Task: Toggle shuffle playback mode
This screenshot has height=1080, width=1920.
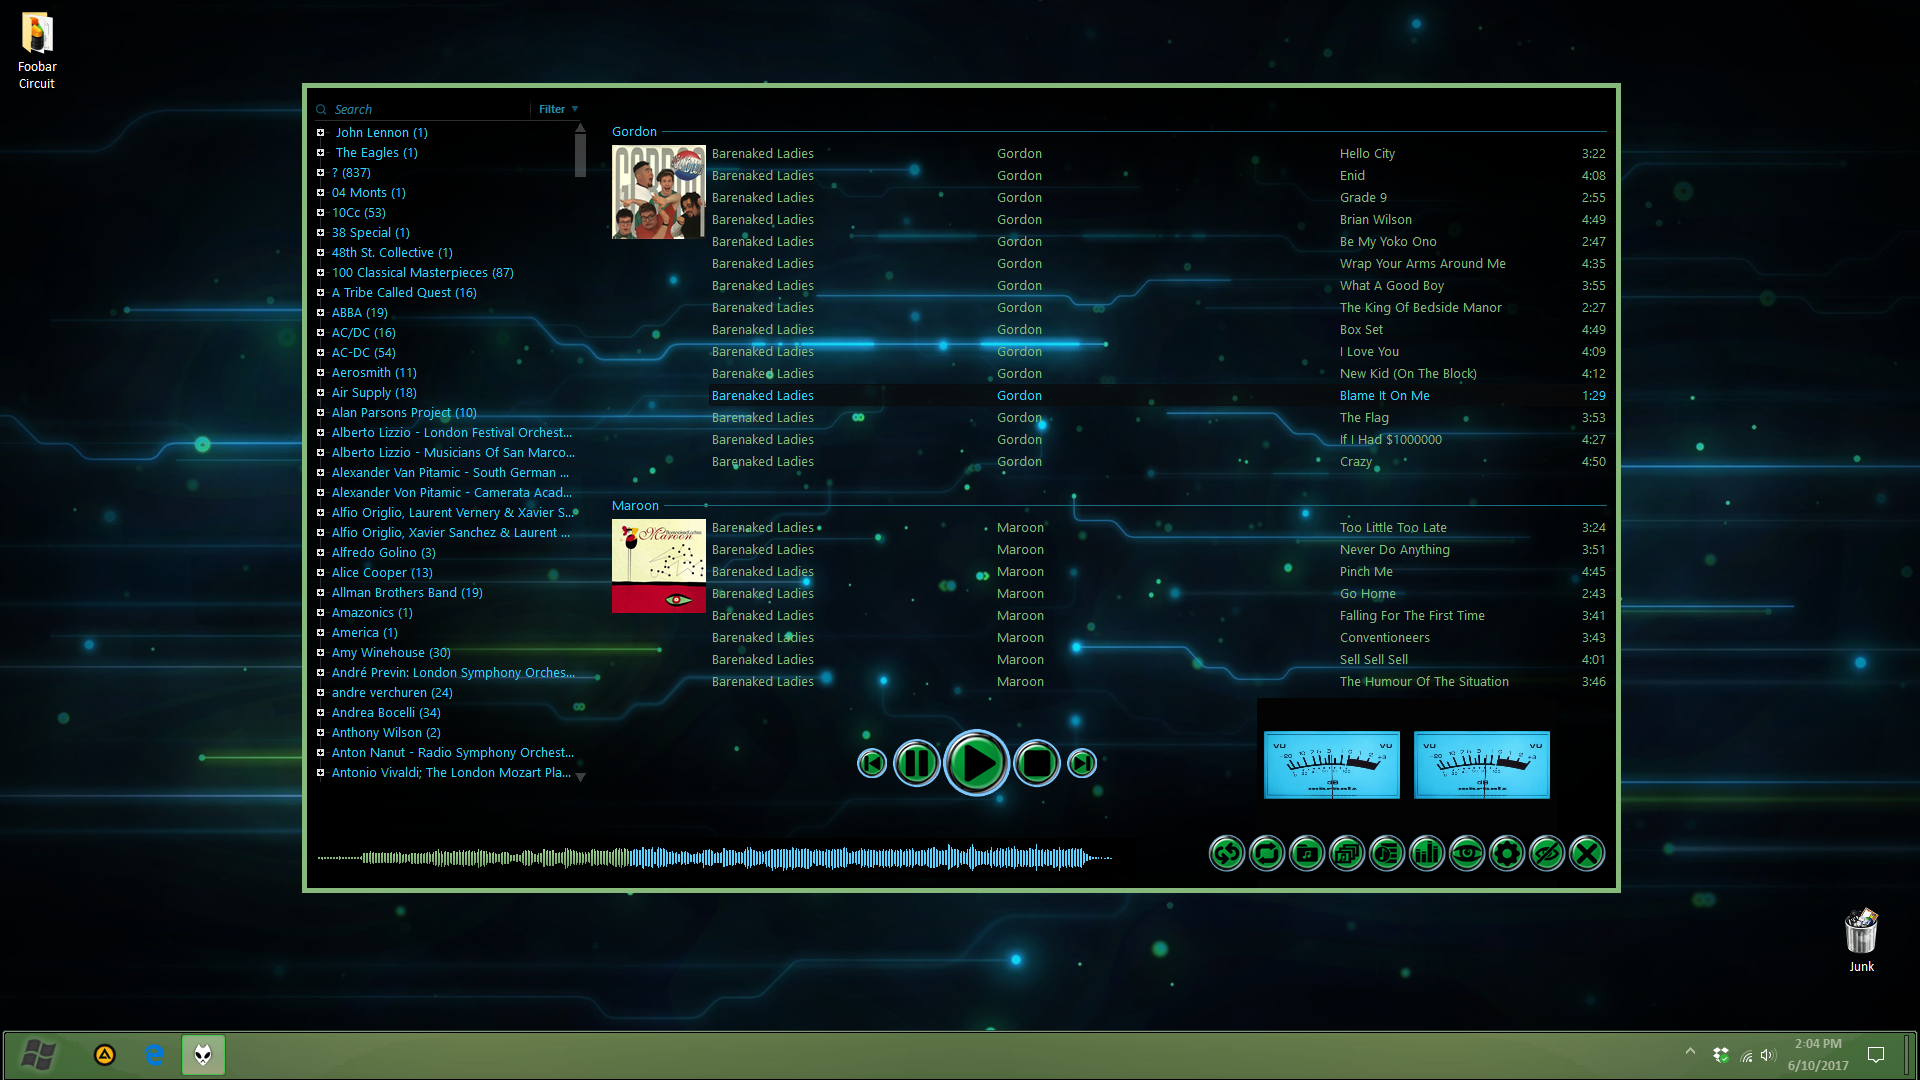Action: [1227, 853]
